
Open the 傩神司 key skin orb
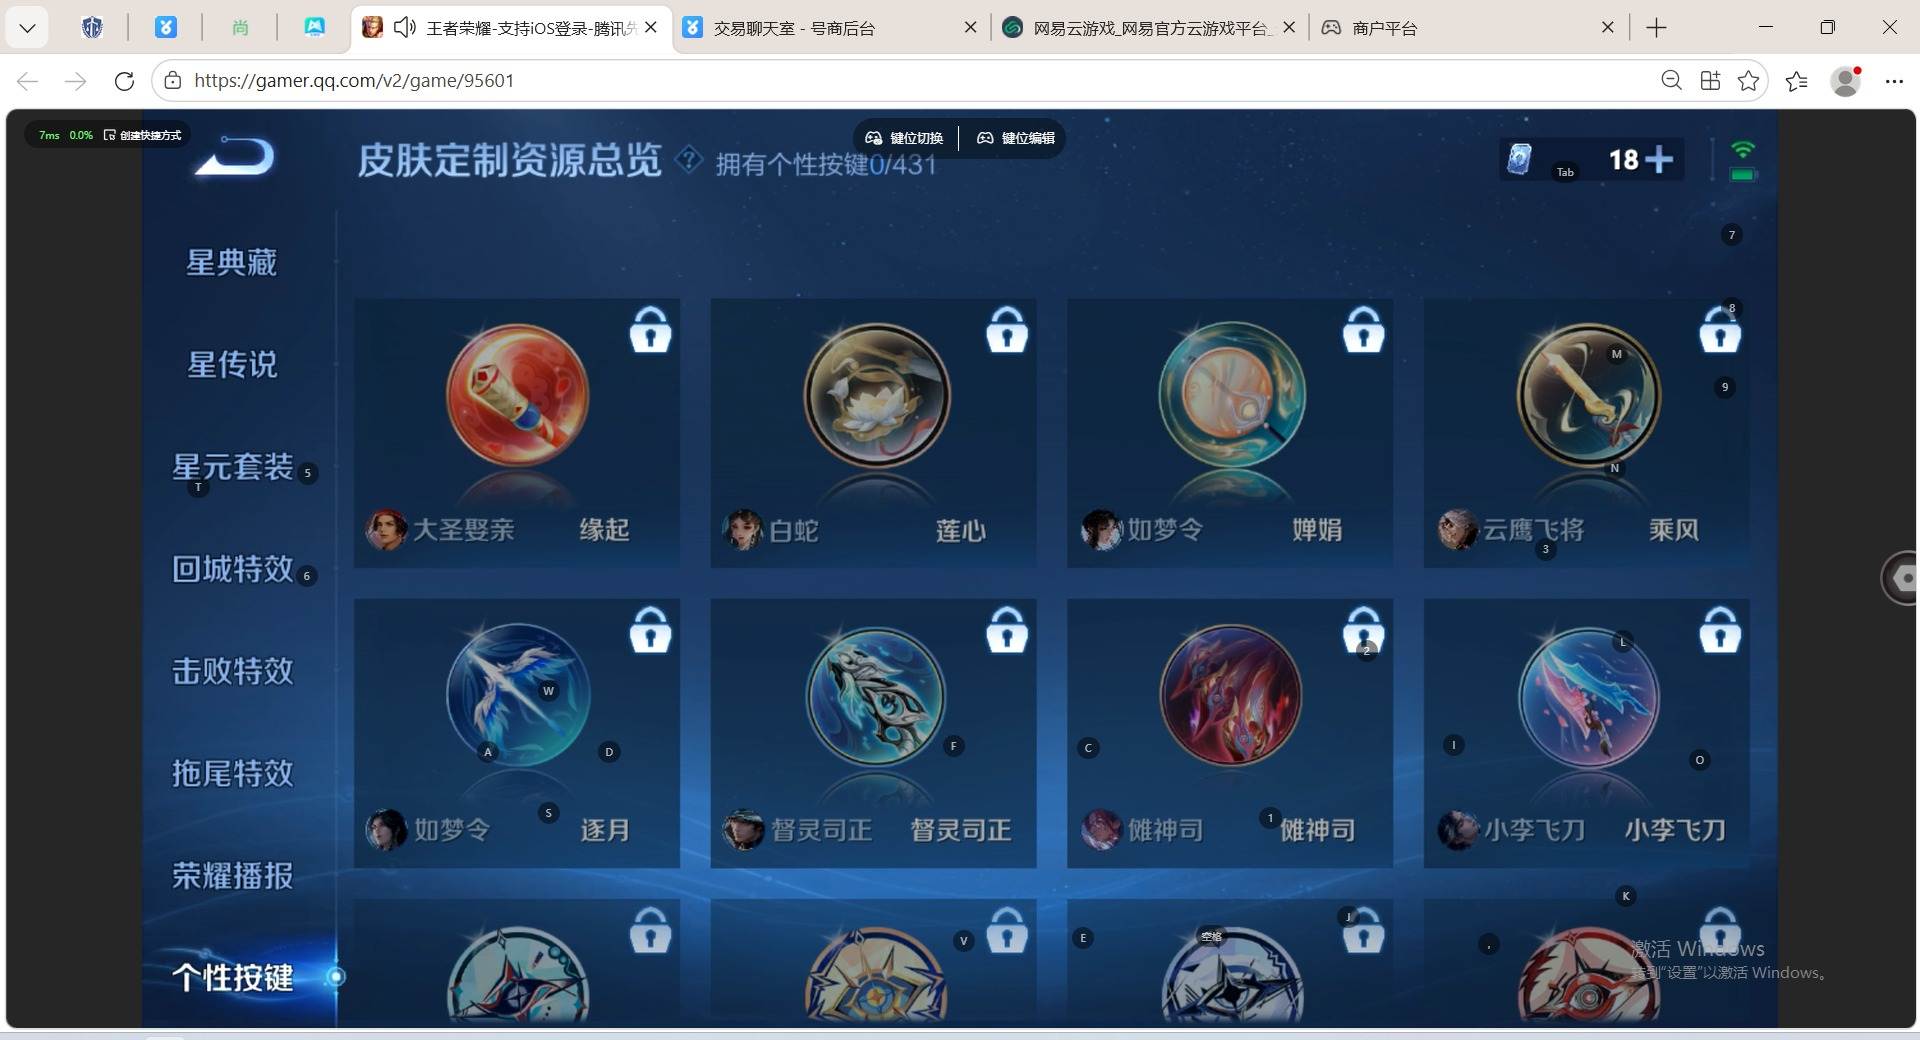[x=1231, y=696]
